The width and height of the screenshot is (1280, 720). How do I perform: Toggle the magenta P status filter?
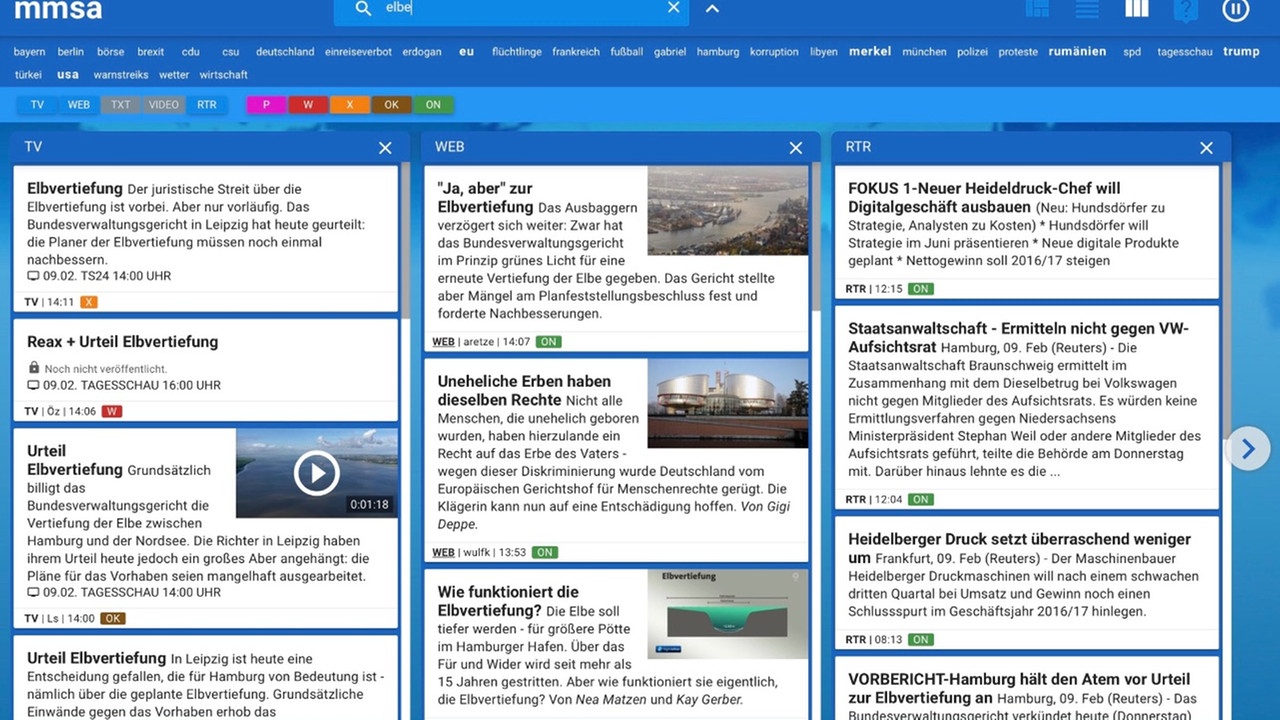(x=267, y=104)
